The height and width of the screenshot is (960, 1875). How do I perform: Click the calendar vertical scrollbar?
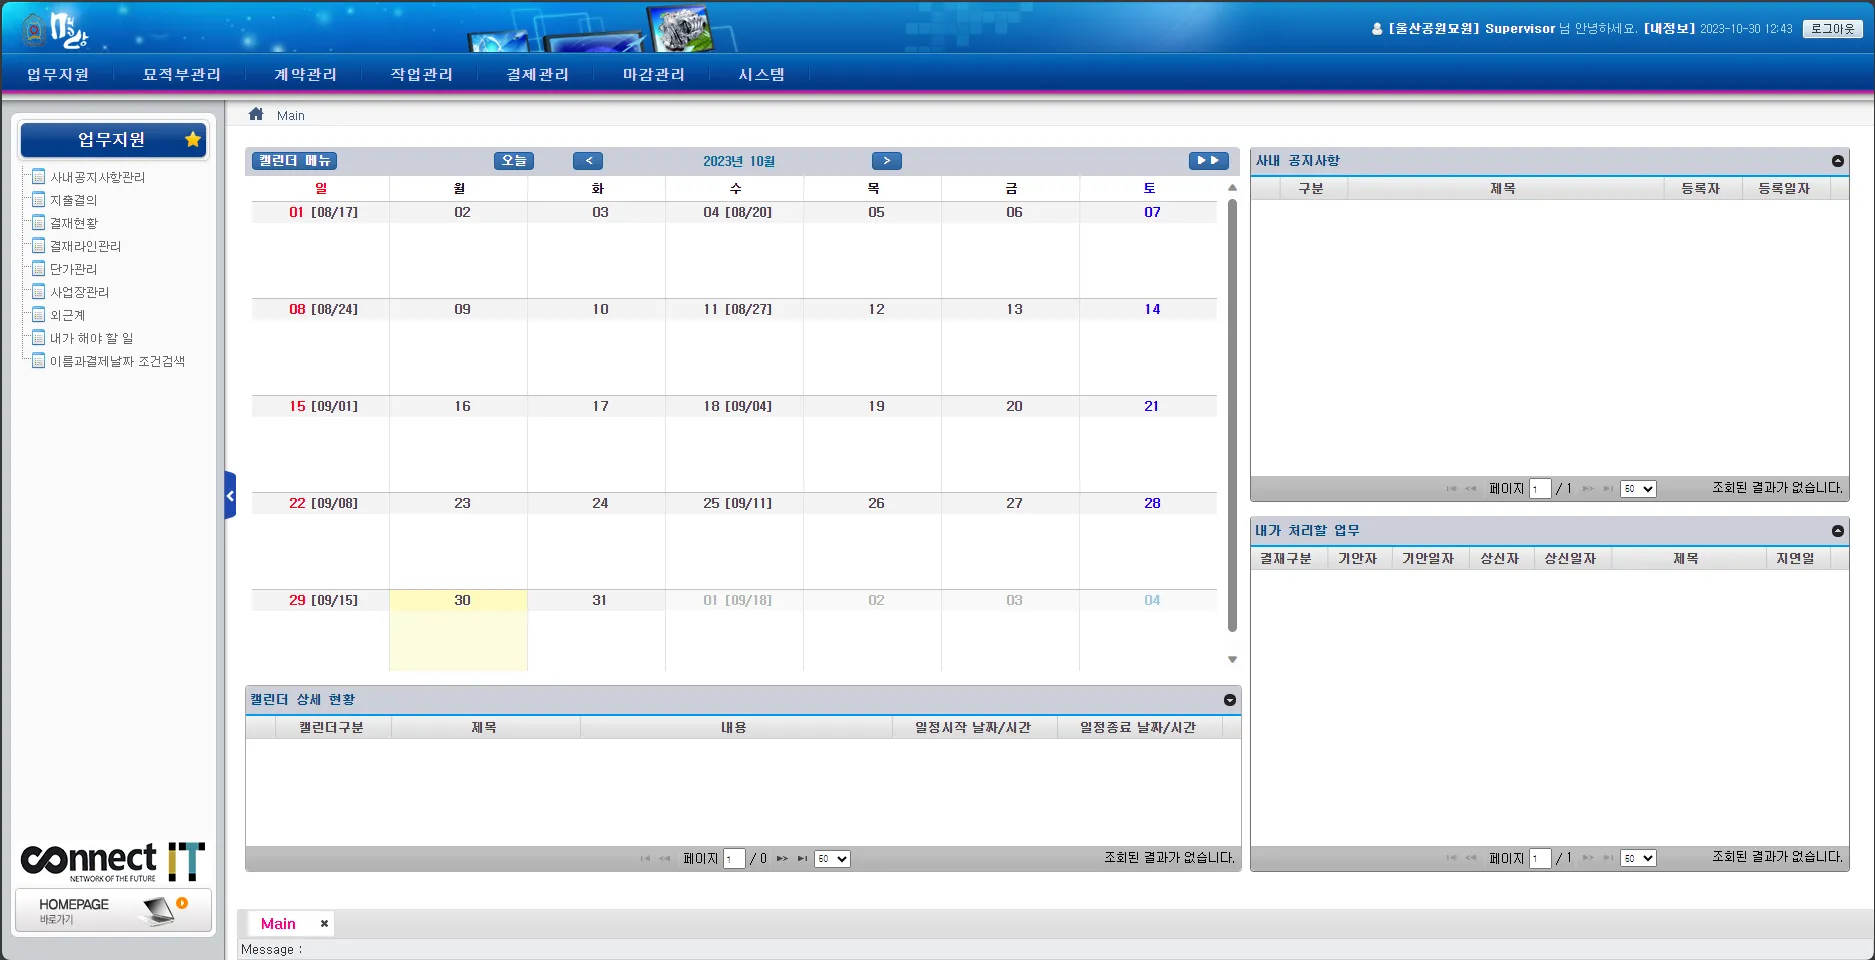[x=1232, y=415]
